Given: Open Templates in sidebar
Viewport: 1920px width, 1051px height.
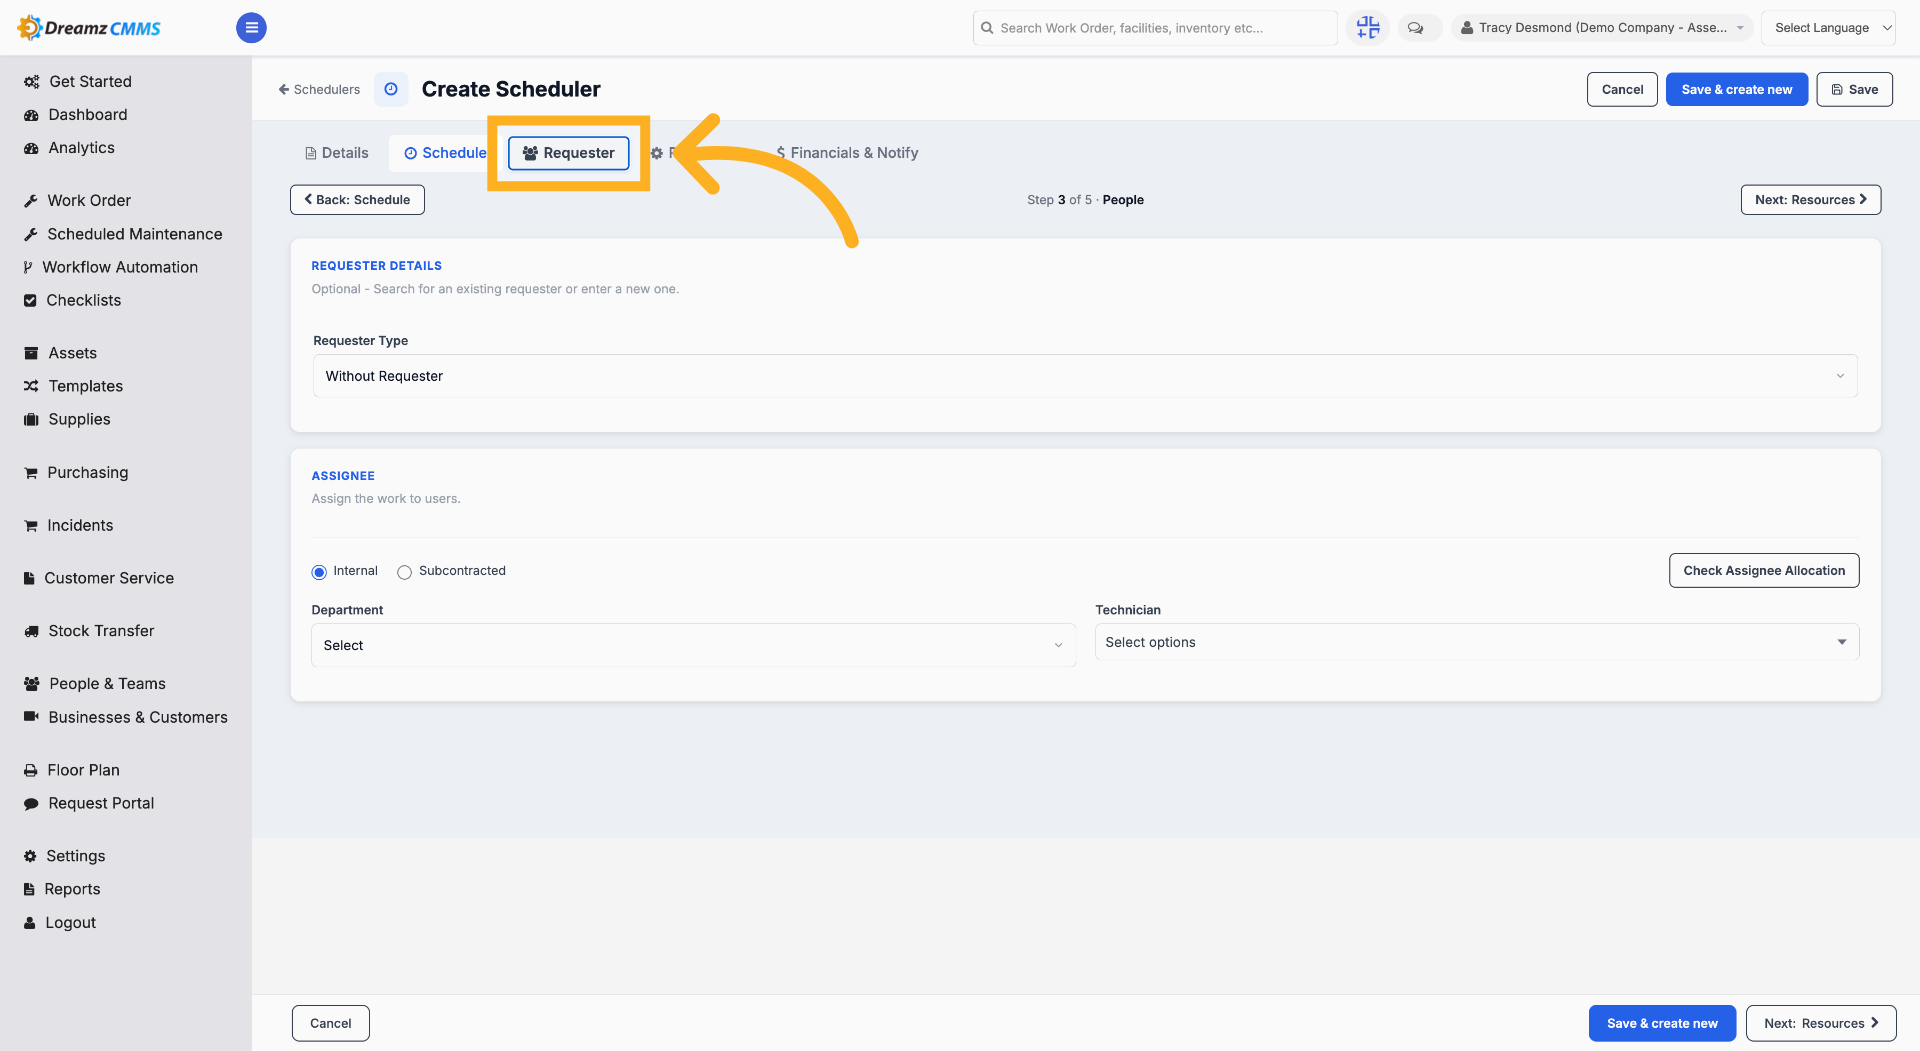Looking at the screenshot, I should pos(73,386).
